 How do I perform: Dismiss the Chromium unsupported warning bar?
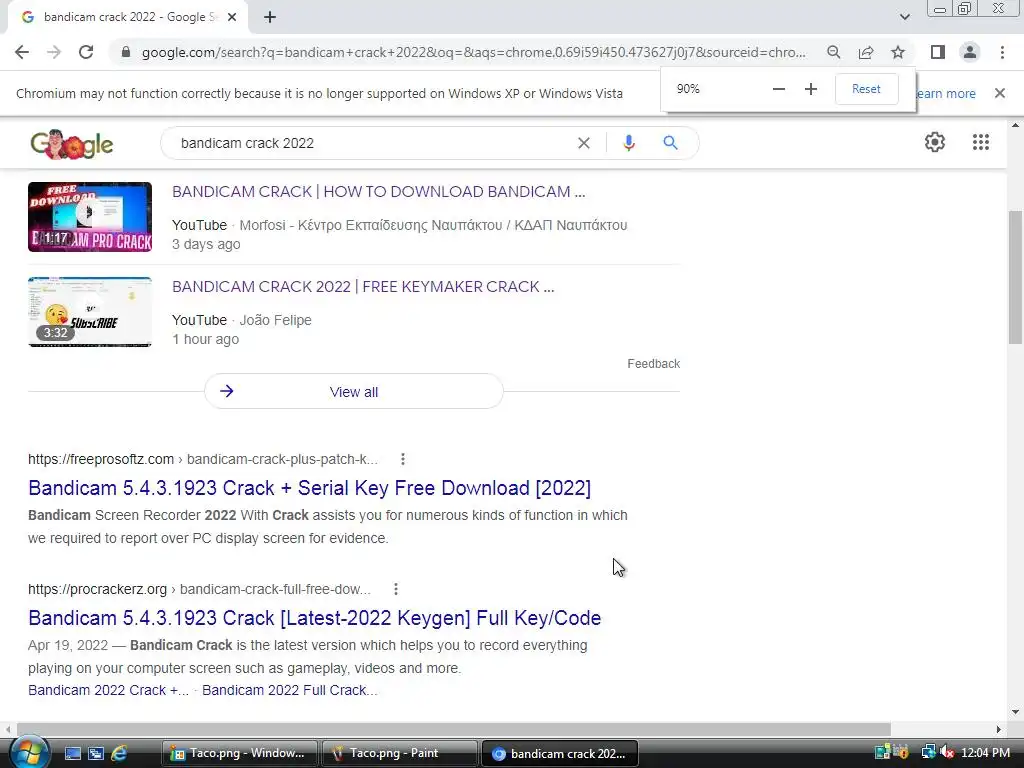[999, 93]
